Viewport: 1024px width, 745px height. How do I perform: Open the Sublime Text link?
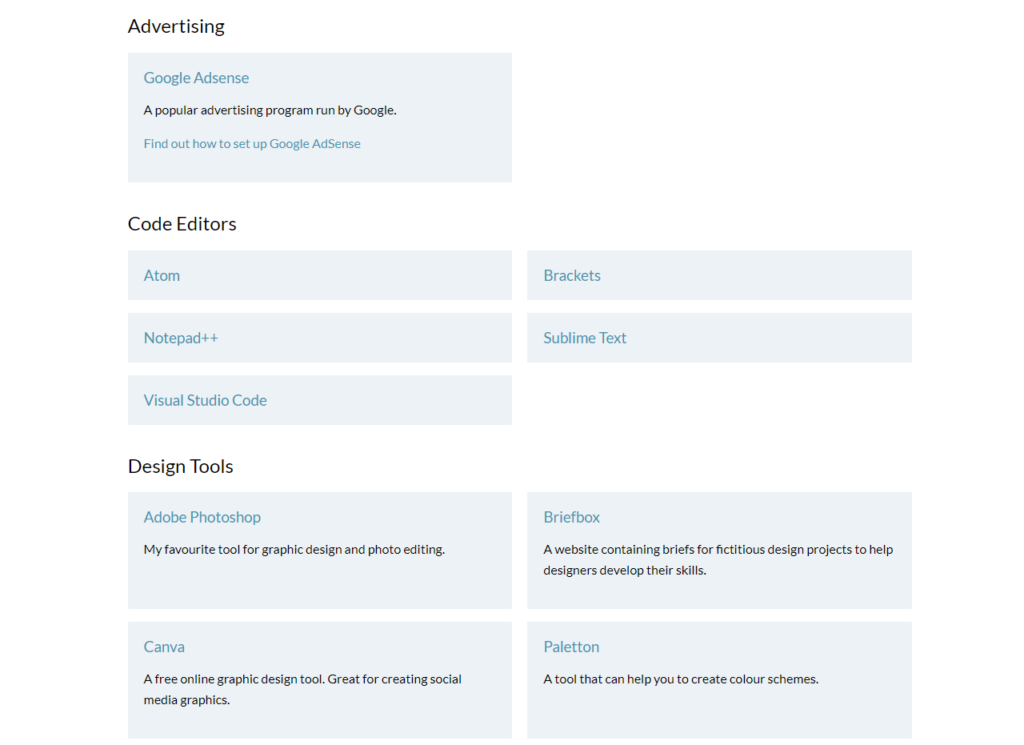point(585,338)
